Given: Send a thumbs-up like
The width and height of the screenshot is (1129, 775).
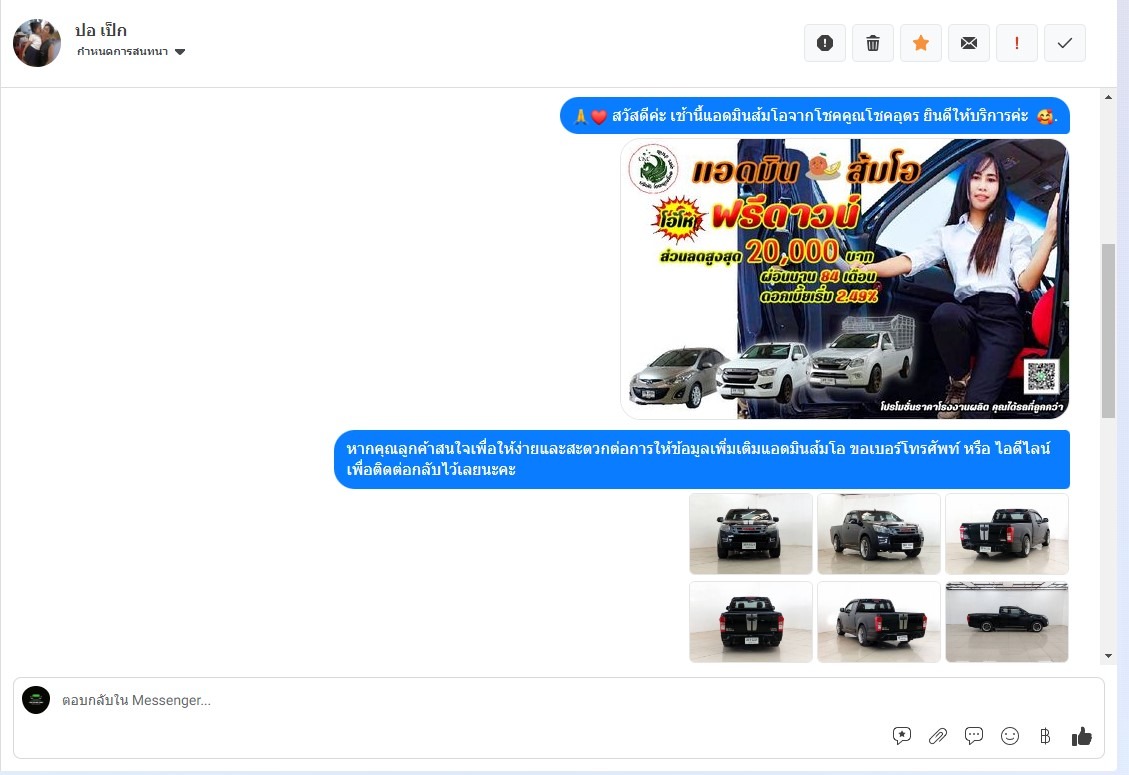Looking at the screenshot, I should click(x=1081, y=736).
